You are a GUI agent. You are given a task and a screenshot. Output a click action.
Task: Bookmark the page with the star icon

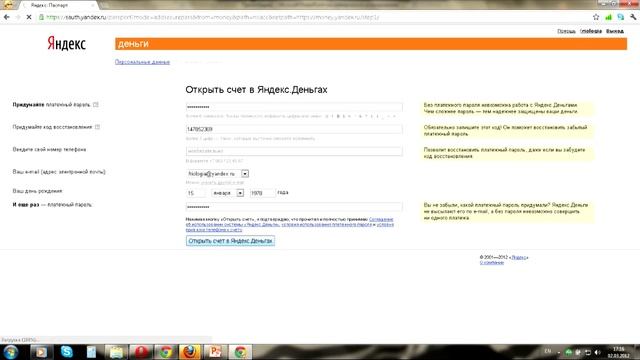tap(596, 17)
